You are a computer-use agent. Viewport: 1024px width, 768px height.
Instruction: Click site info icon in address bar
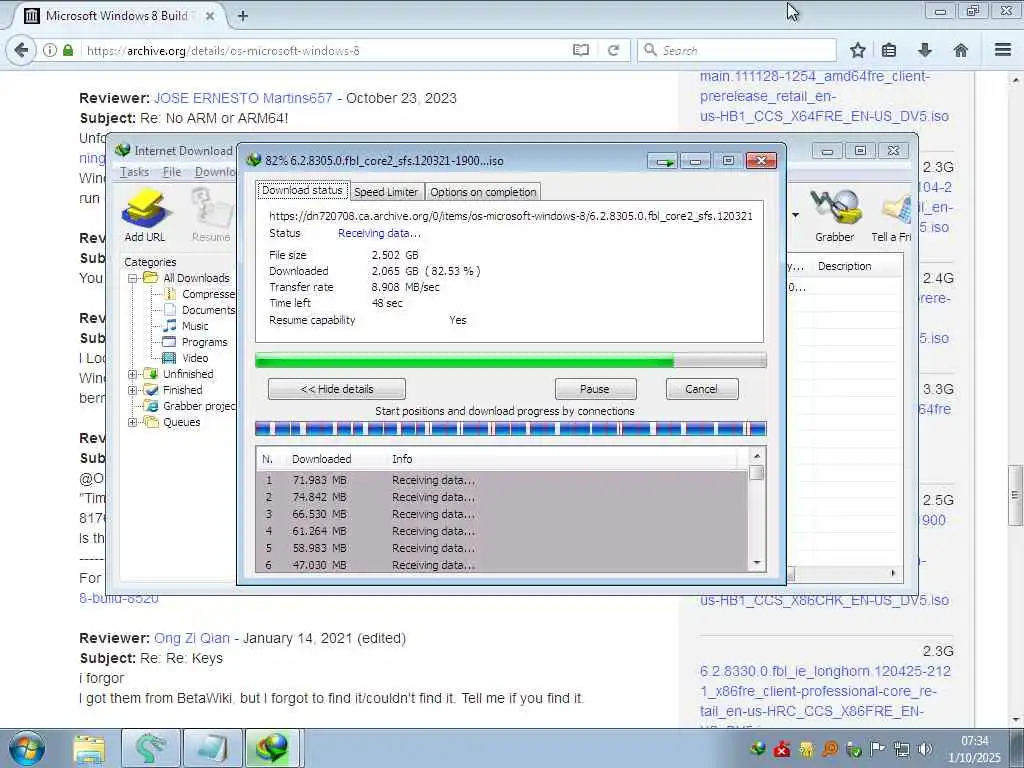tap(50, 50)
